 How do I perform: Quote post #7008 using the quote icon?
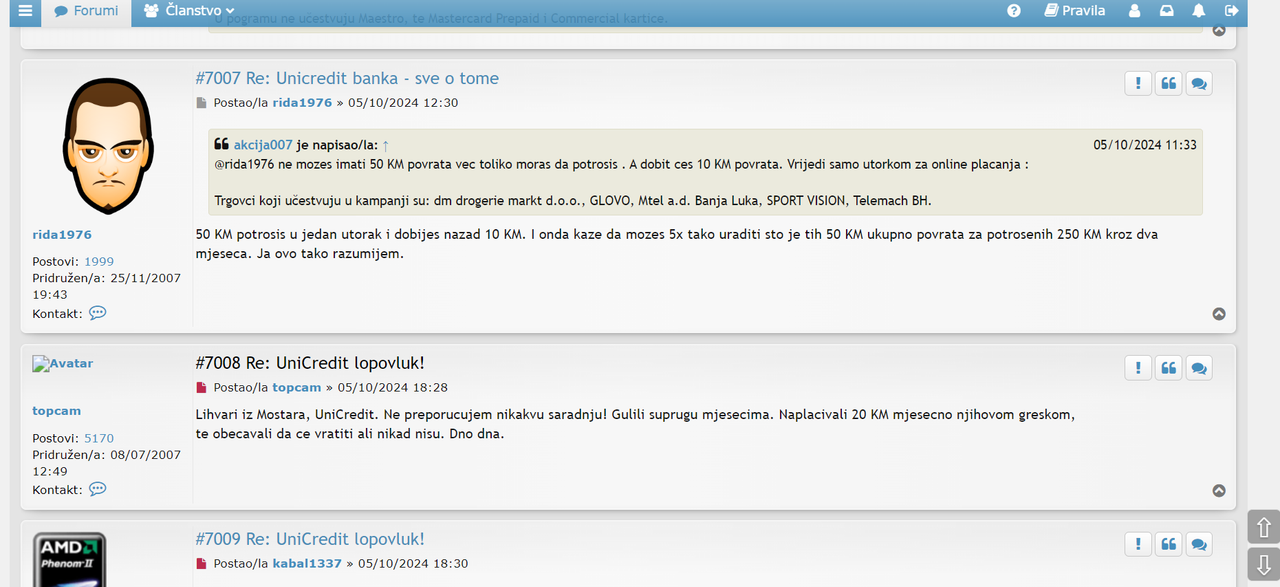click(1168, 368)
